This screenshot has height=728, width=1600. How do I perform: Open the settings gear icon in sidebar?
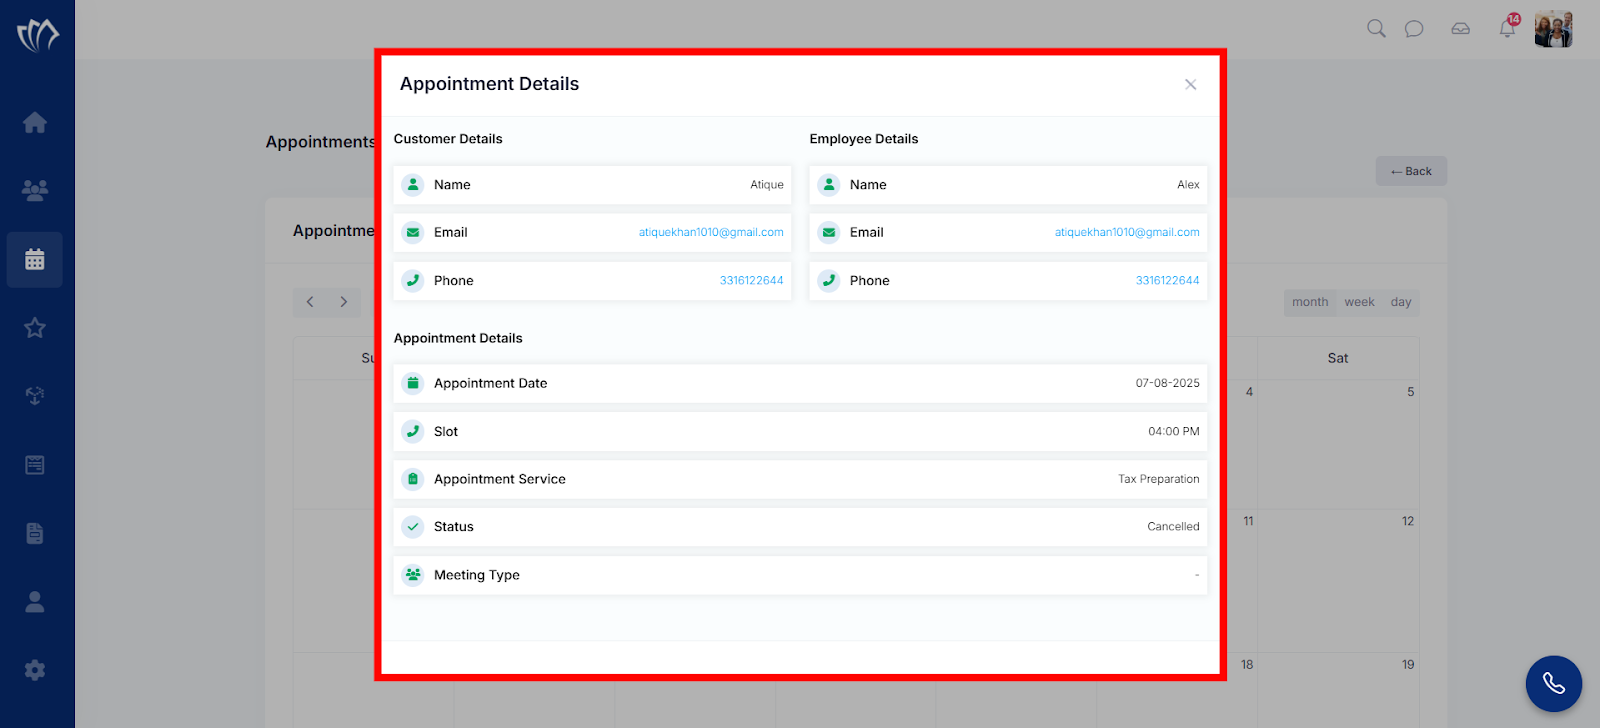35,670
